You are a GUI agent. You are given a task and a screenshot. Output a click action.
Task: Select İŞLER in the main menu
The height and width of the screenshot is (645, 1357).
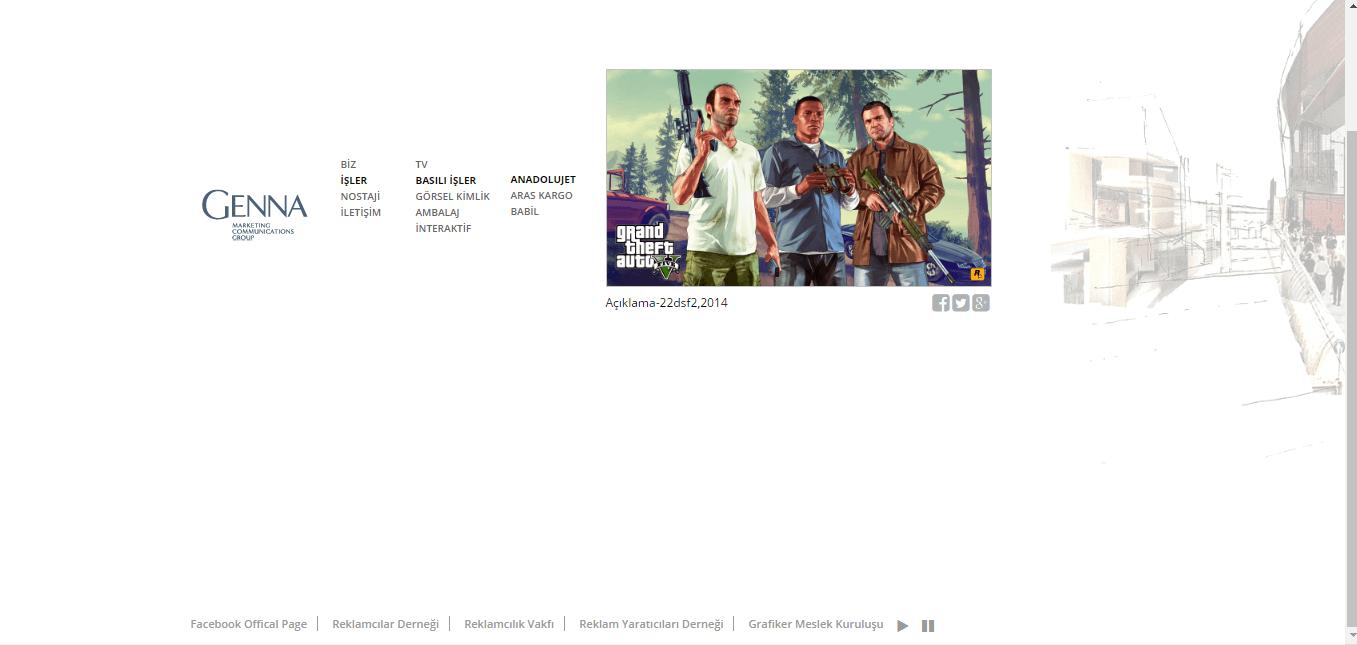point(353,181)
